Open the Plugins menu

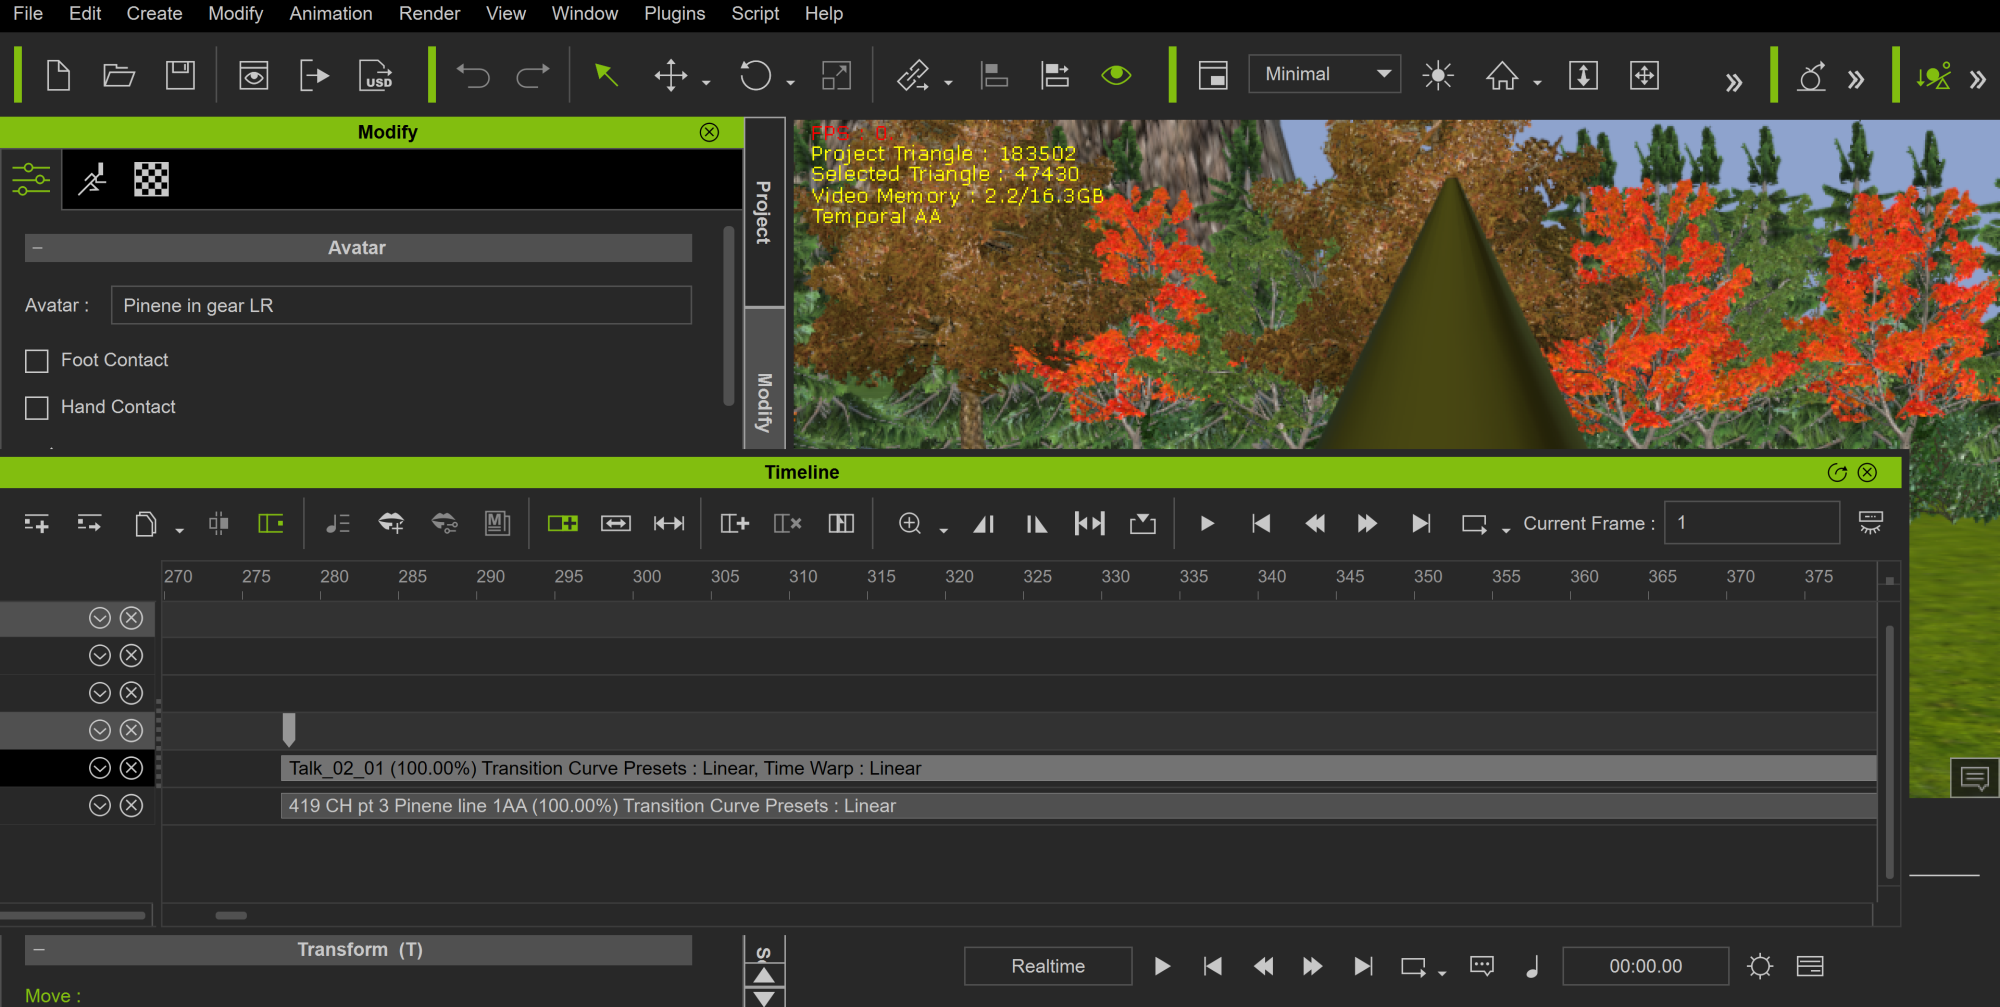click(x=675, y=14)
